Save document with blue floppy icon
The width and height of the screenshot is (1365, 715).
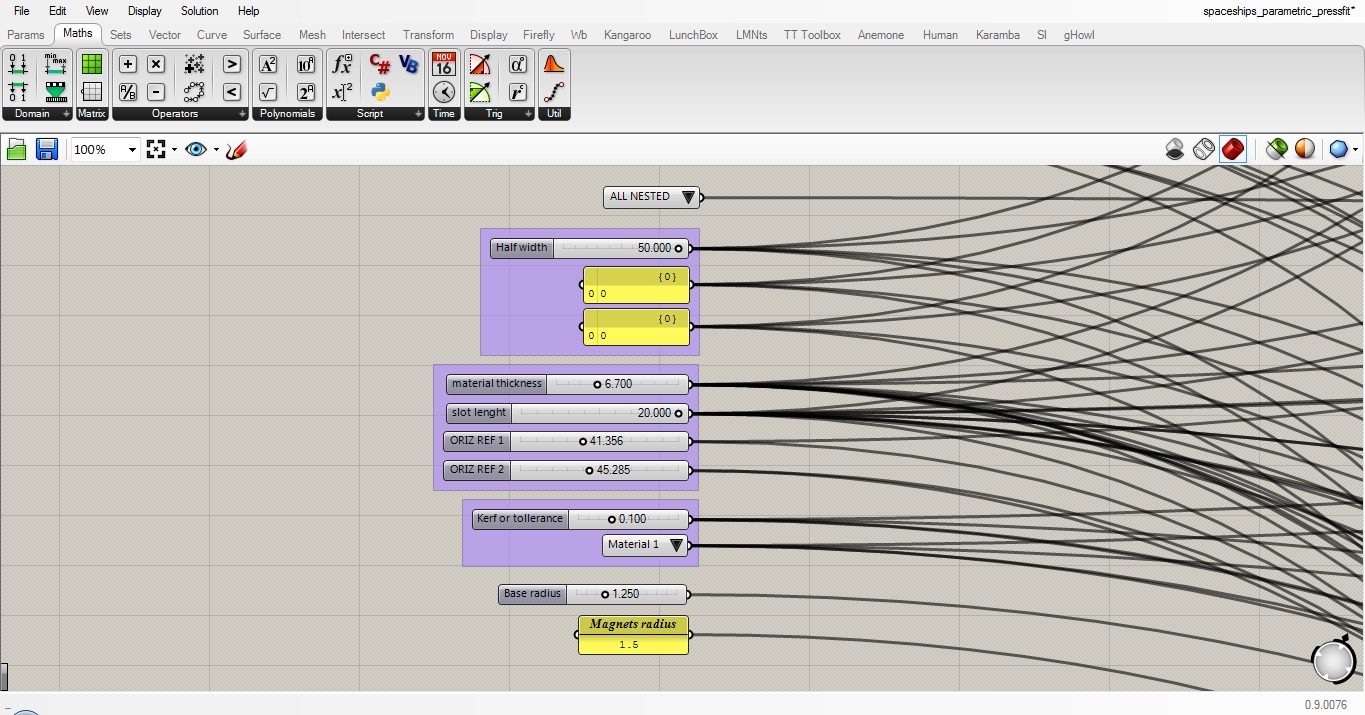click(x=46, y=149)
